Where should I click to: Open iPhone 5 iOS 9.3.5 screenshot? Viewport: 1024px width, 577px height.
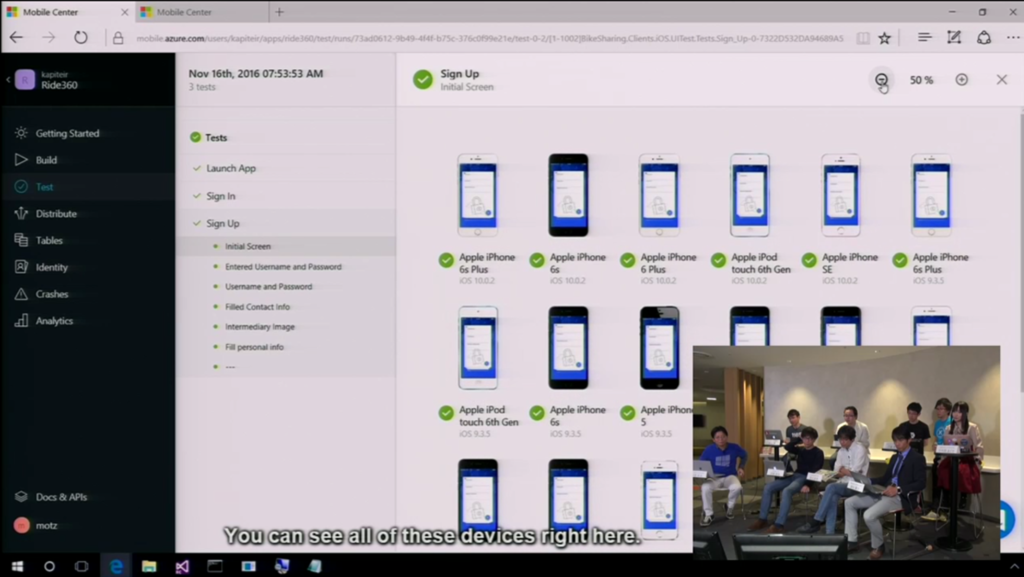coord(659,348)
